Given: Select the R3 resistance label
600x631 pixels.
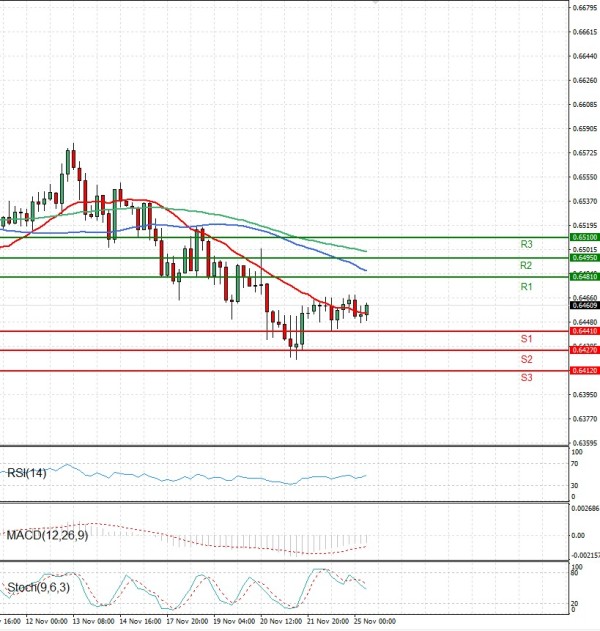Looking at the screenshot, I should (525, 244).
